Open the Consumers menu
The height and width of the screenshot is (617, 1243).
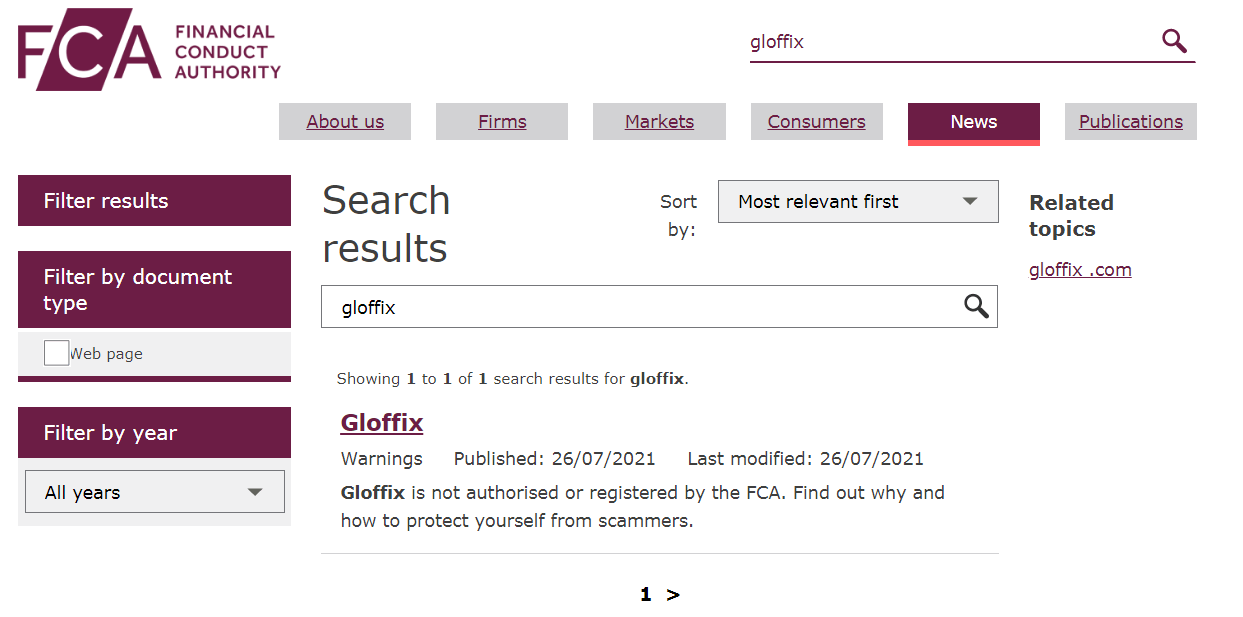pos(817,122)
